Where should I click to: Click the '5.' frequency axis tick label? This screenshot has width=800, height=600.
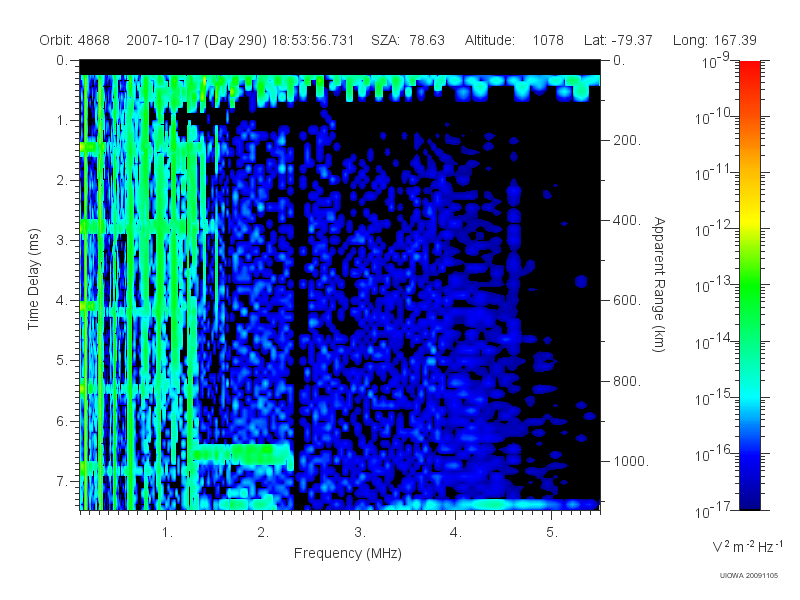(552, 533)
